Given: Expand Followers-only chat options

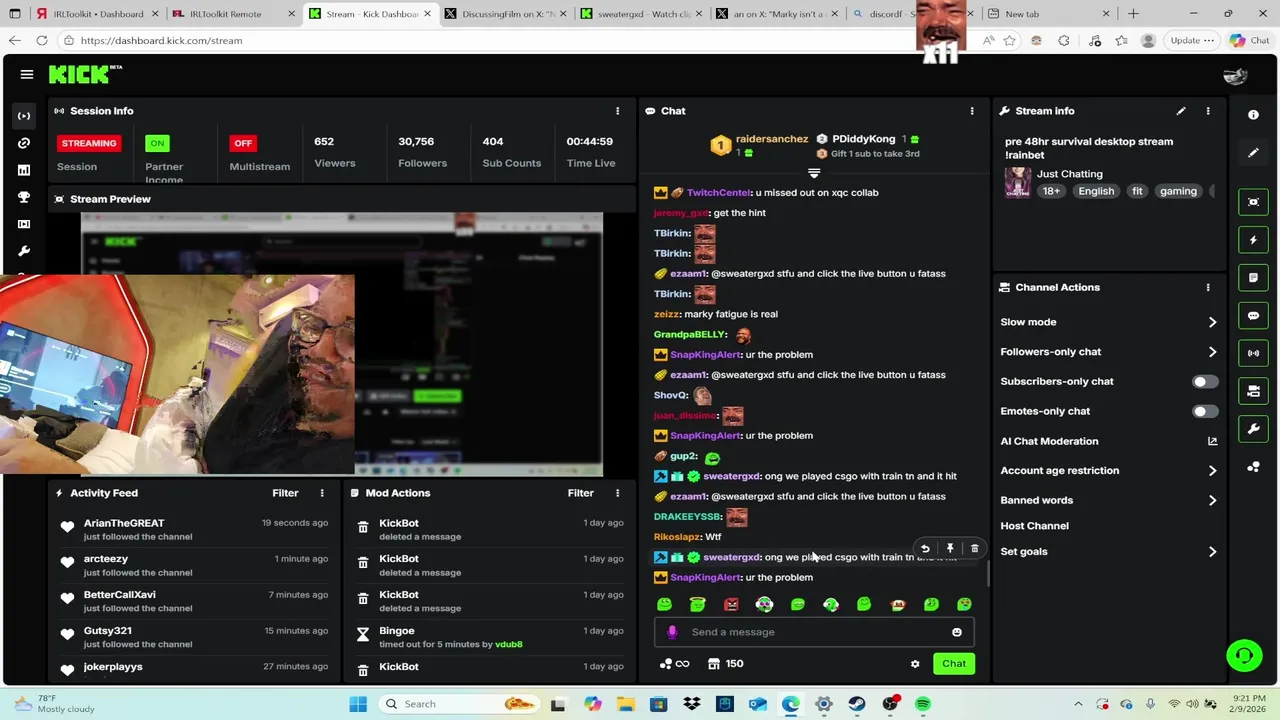Looking at the screenshot, I should pyautogui.click(x=1212, y=352).
